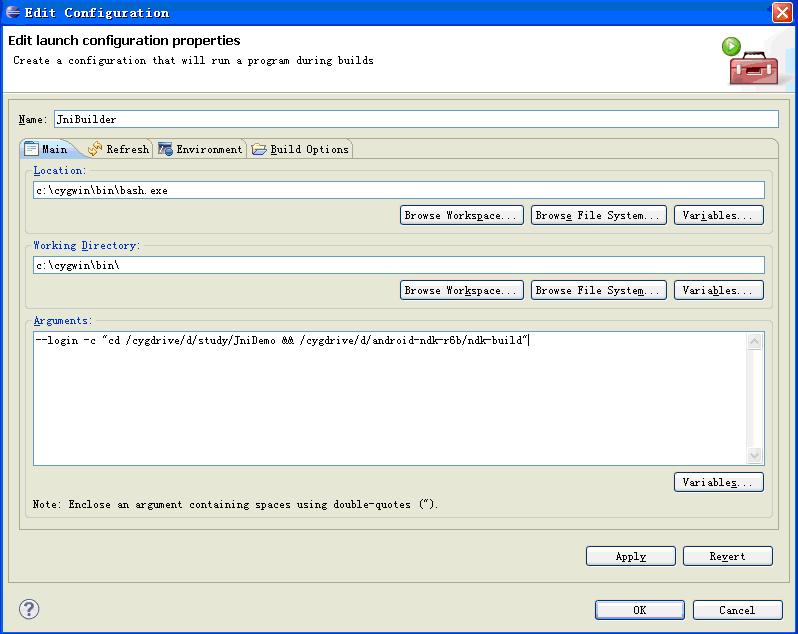798x634 pixels.
Task: Click Browse File System under Location
Action: pyautogui.click(x=598, y=215)
